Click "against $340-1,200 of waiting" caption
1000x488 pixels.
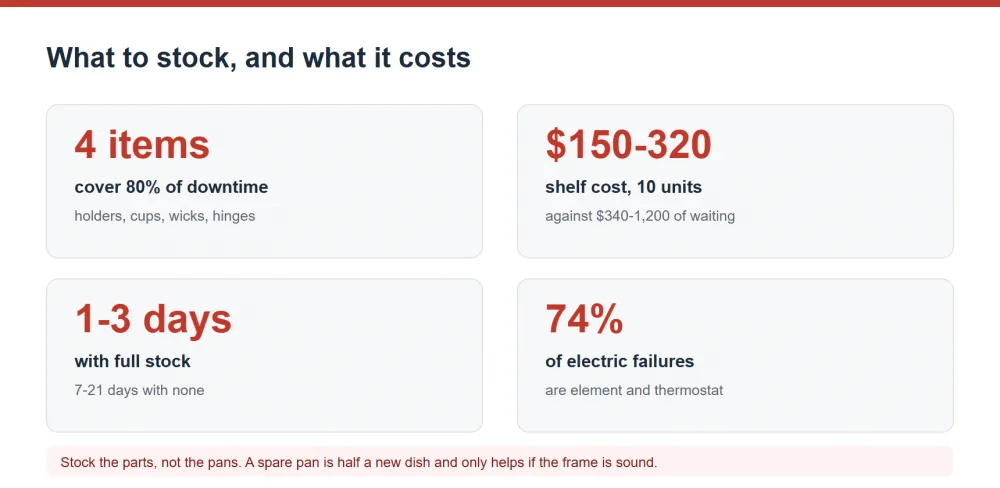640,216
